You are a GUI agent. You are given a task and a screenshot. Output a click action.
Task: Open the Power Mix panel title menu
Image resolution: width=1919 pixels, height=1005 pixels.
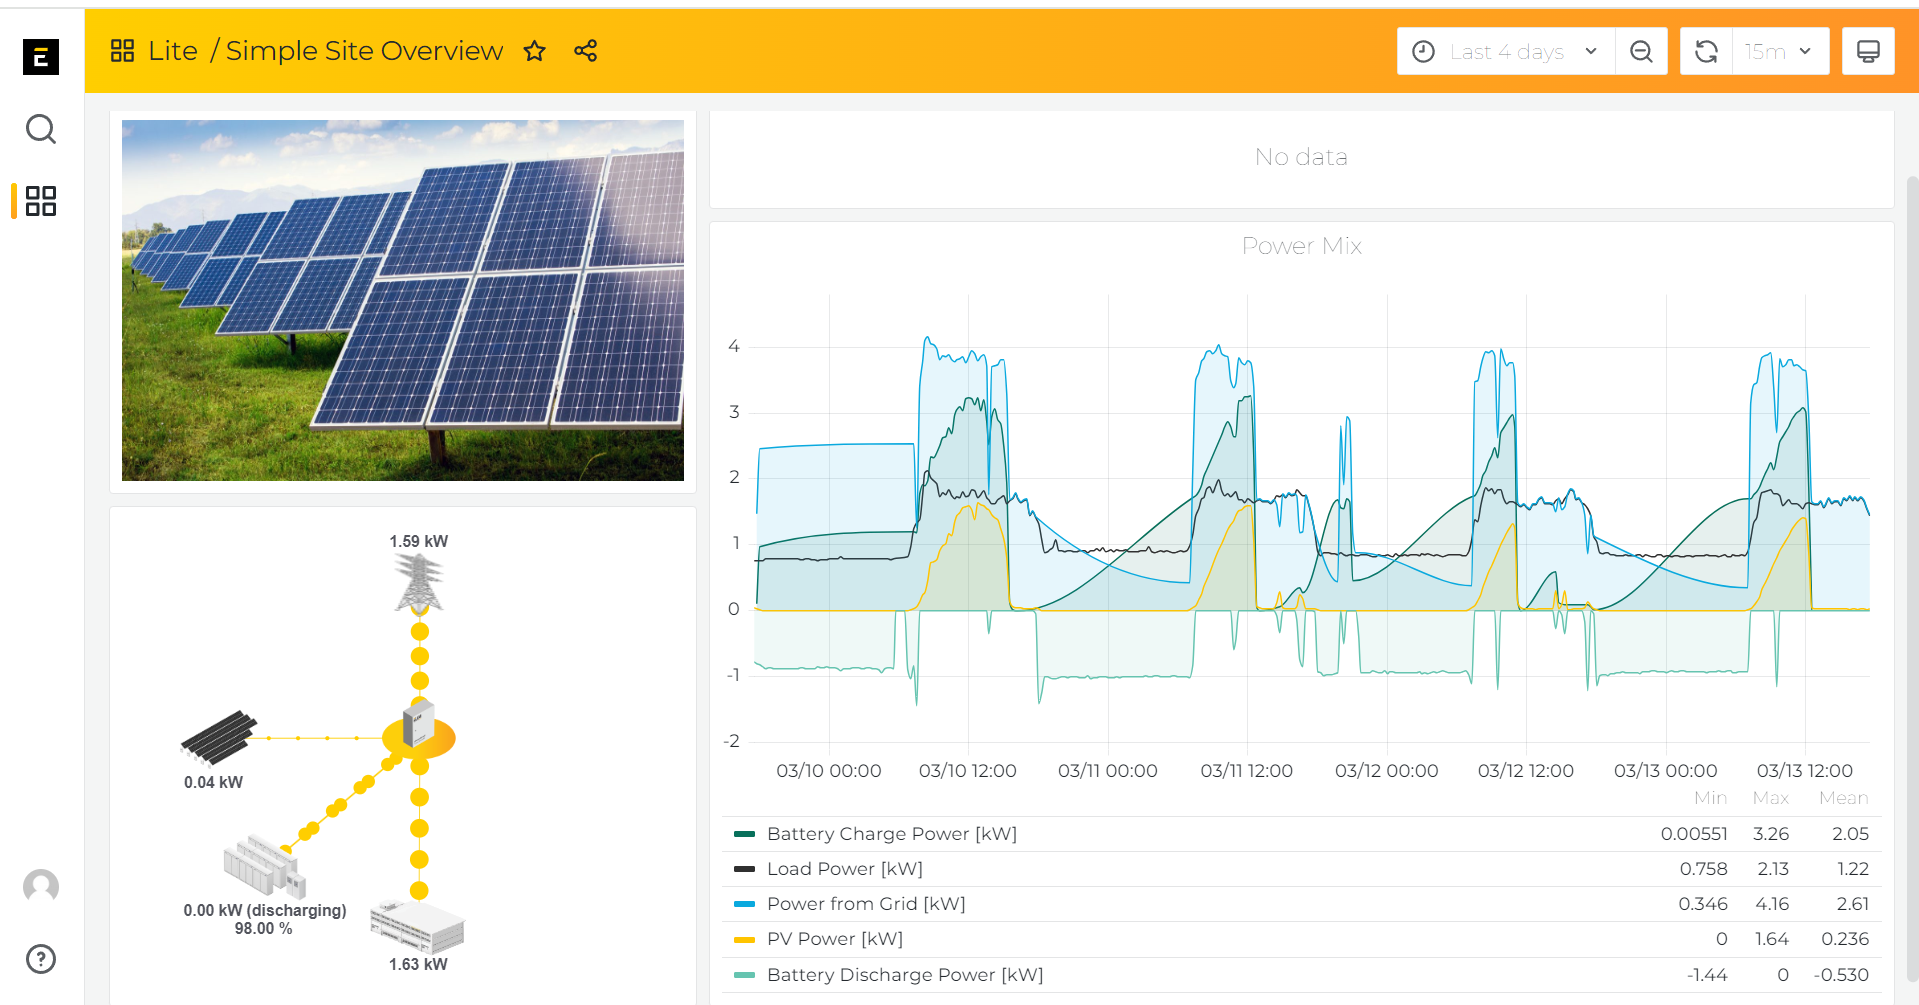click(1301, 246)
